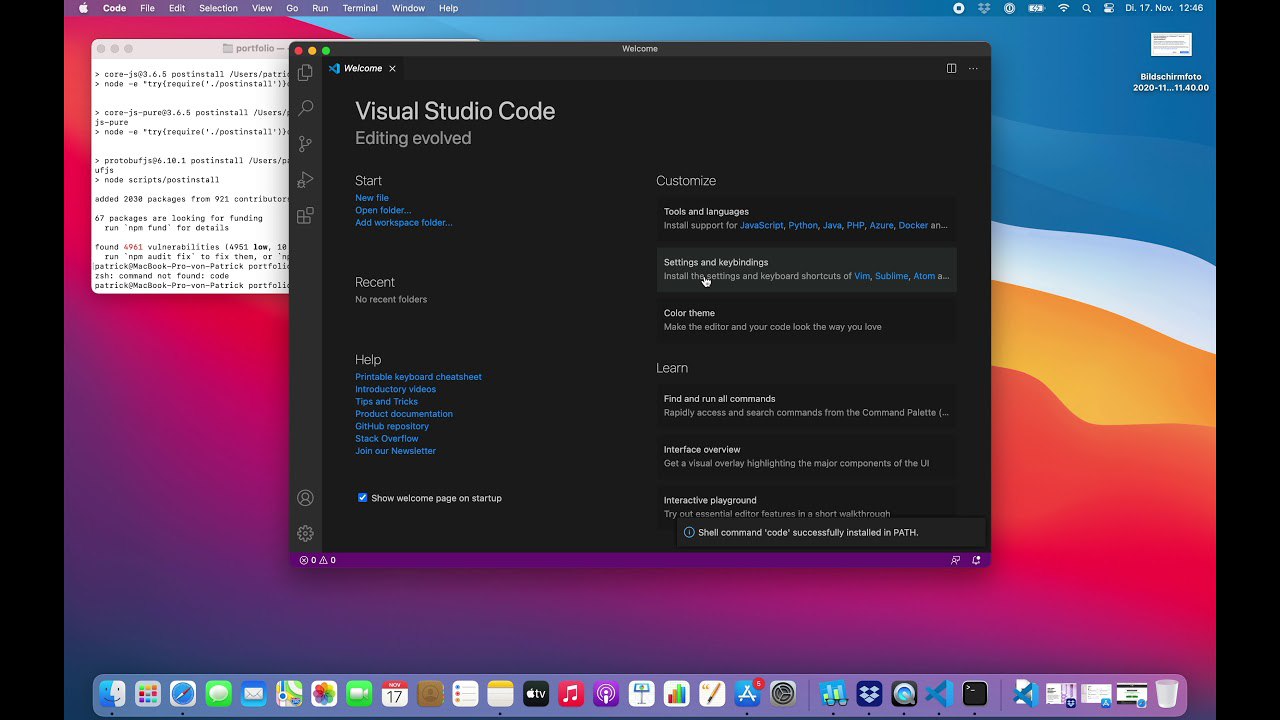Install Vim keybindings link
Screen dimensions: 1280x720
[862, 276]
